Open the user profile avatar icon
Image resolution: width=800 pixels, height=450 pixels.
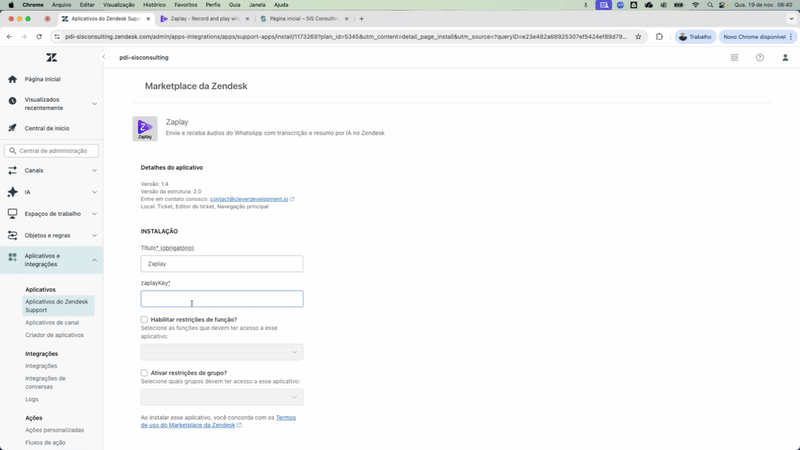[x=785, y=58]
